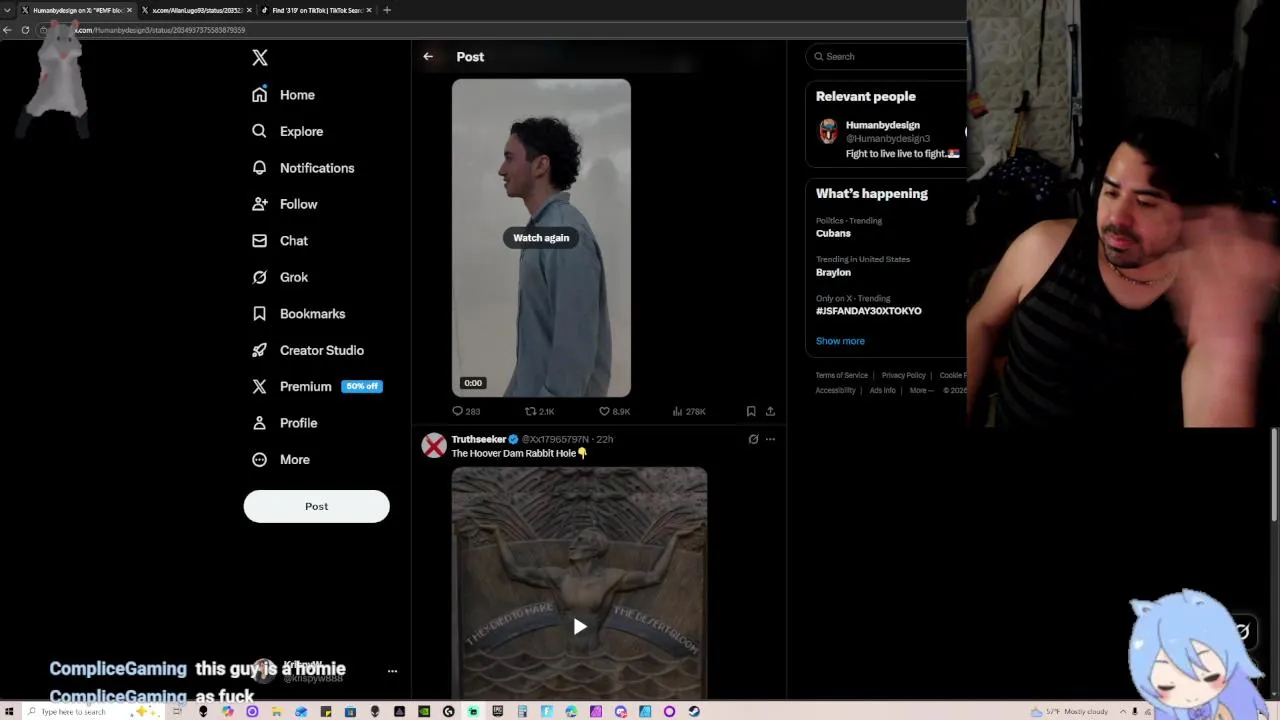Close the Humanbydesign browser tab
Image resolution: width=1280 pixels, height=720 pixels.
129,10
